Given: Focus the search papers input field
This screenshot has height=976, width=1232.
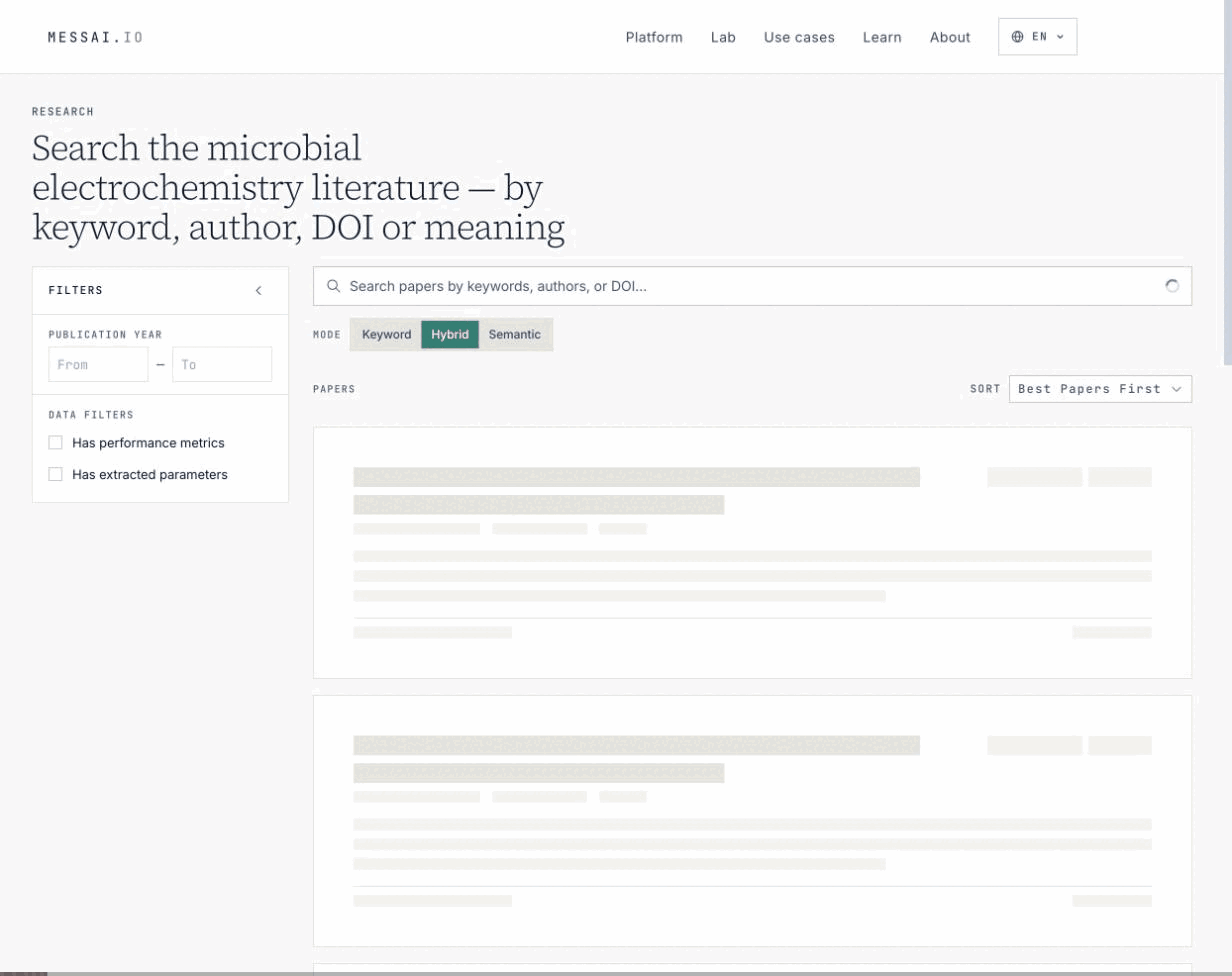Looking at the screenshot, I should coord(752,286).
